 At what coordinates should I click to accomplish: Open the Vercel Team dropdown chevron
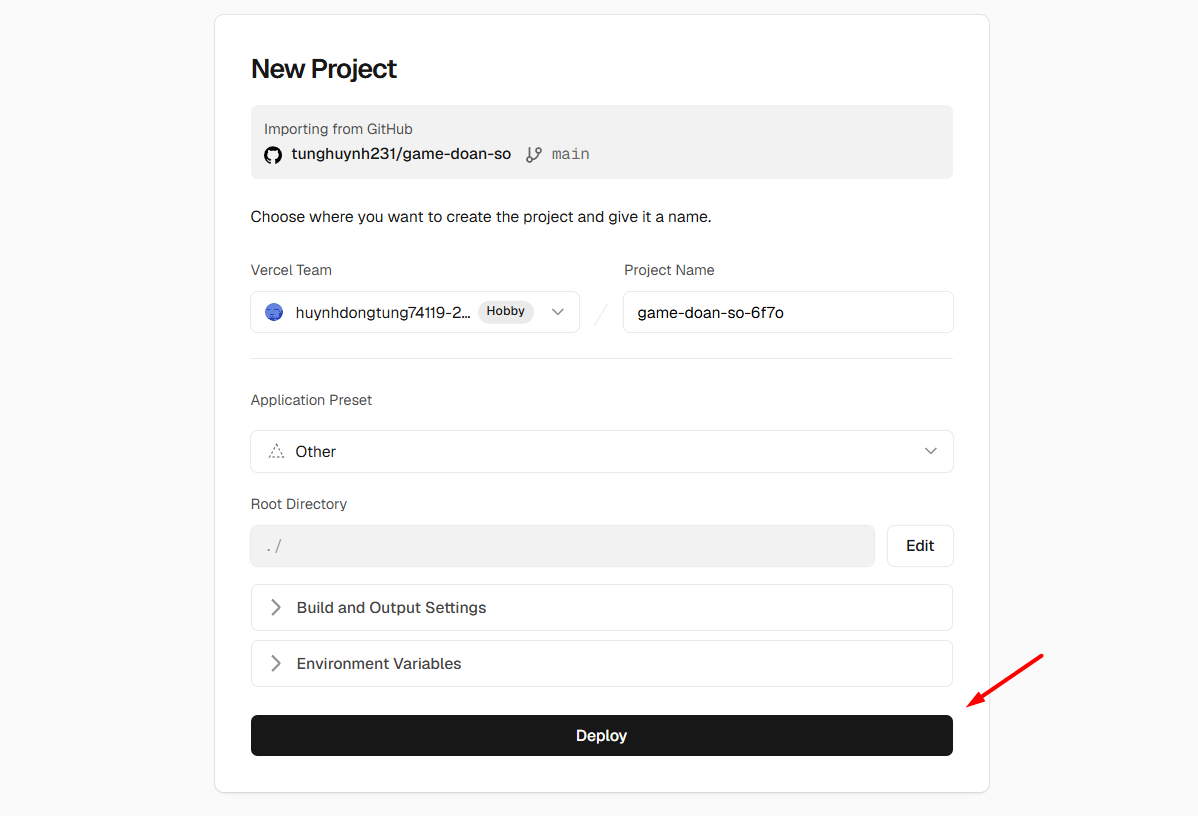tap(558, 312)
